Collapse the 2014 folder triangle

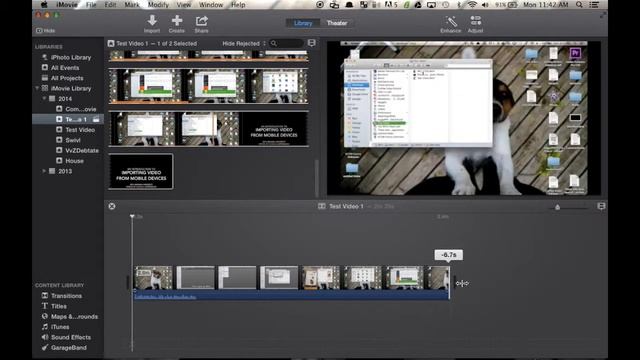[x=44, y=99]
